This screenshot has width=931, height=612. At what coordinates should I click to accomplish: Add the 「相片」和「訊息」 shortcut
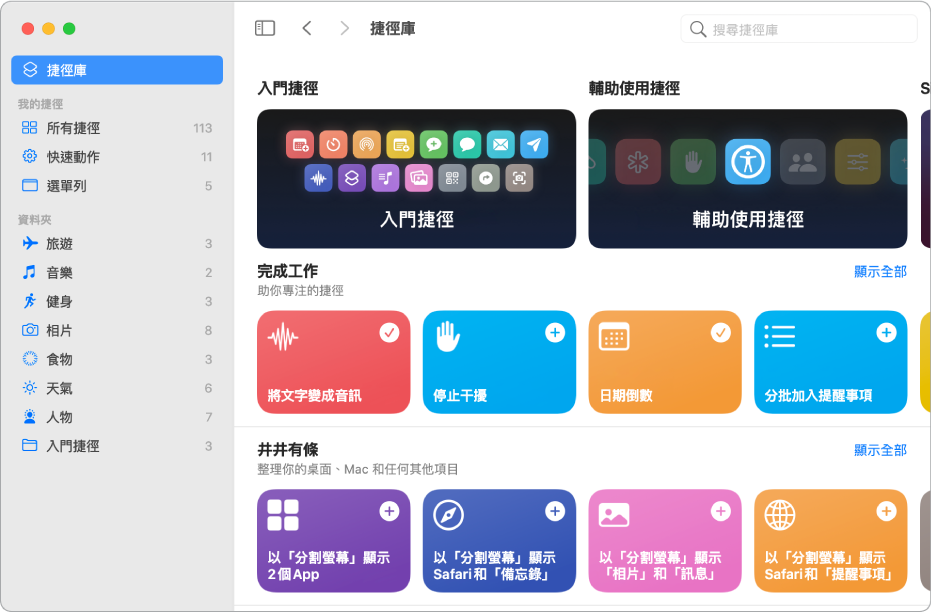(721, 511)
